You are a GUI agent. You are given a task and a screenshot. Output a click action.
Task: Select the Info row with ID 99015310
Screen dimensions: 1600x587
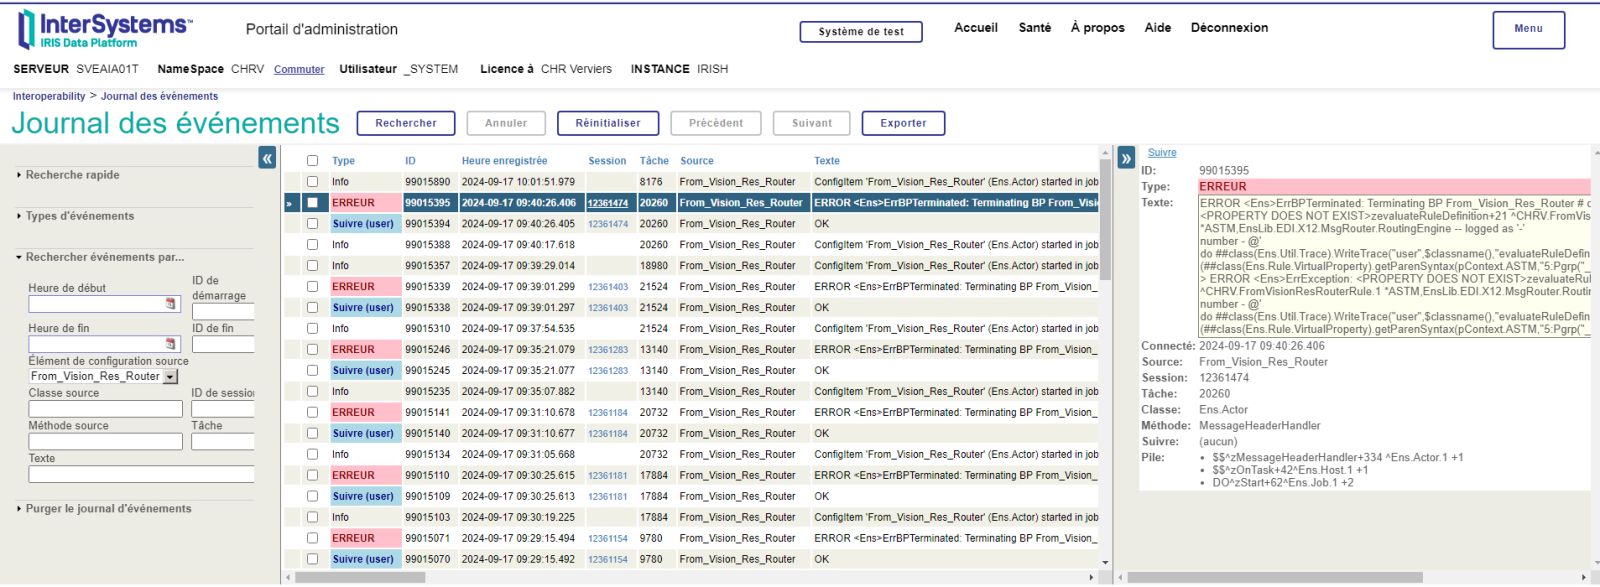coord(691,329)
